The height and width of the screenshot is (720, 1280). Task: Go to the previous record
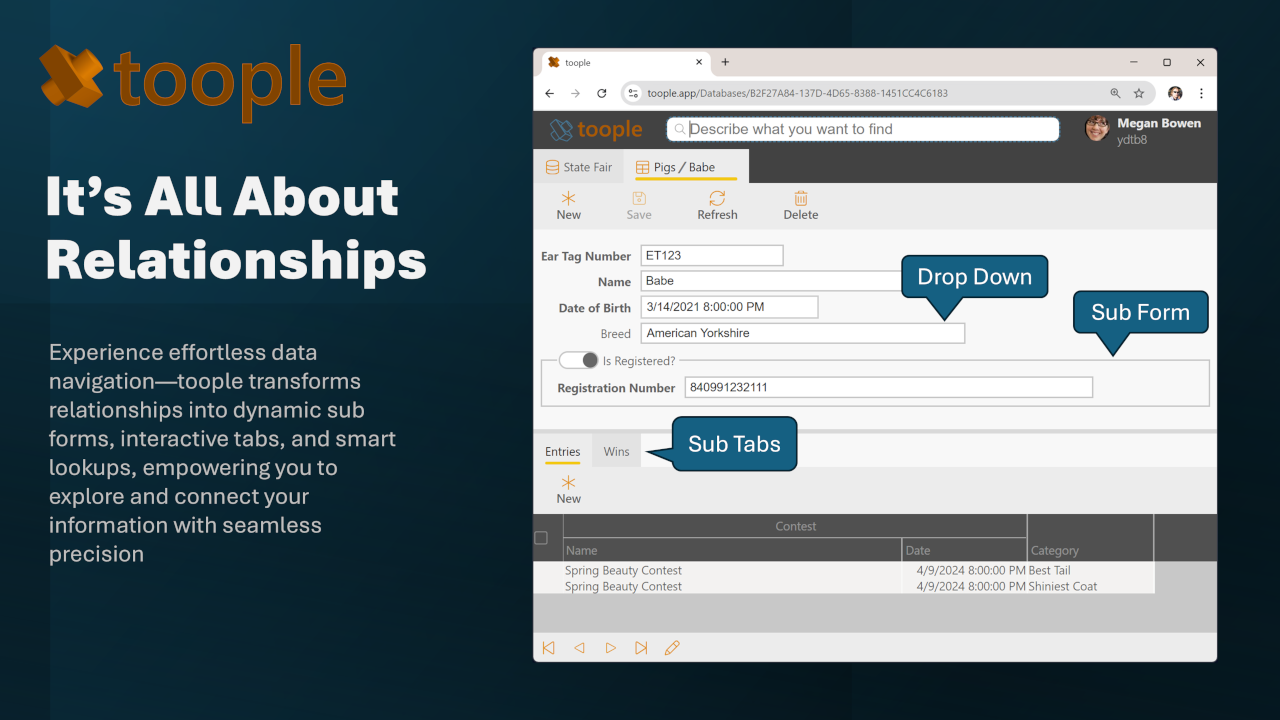click(579, 648)
